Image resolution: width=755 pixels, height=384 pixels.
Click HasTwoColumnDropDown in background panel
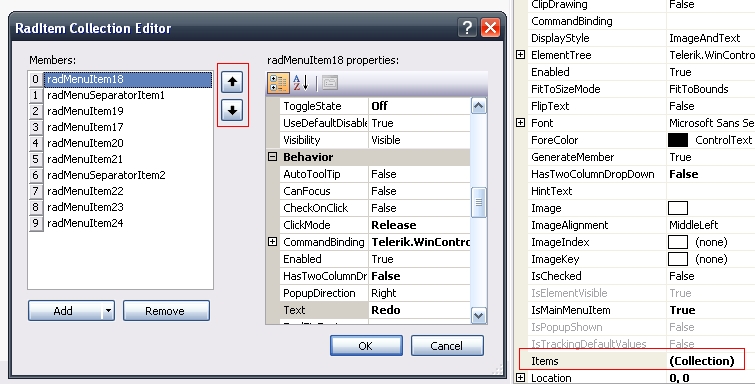(593, 174)
